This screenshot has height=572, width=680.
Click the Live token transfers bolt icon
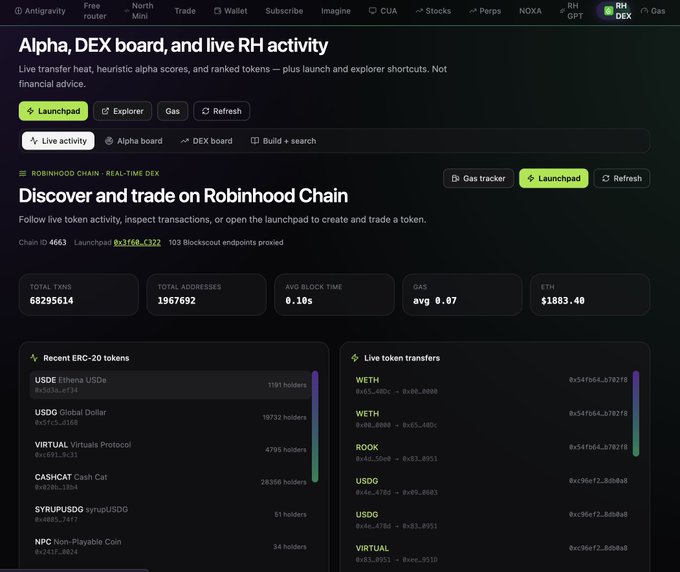[x=355, y=358]
